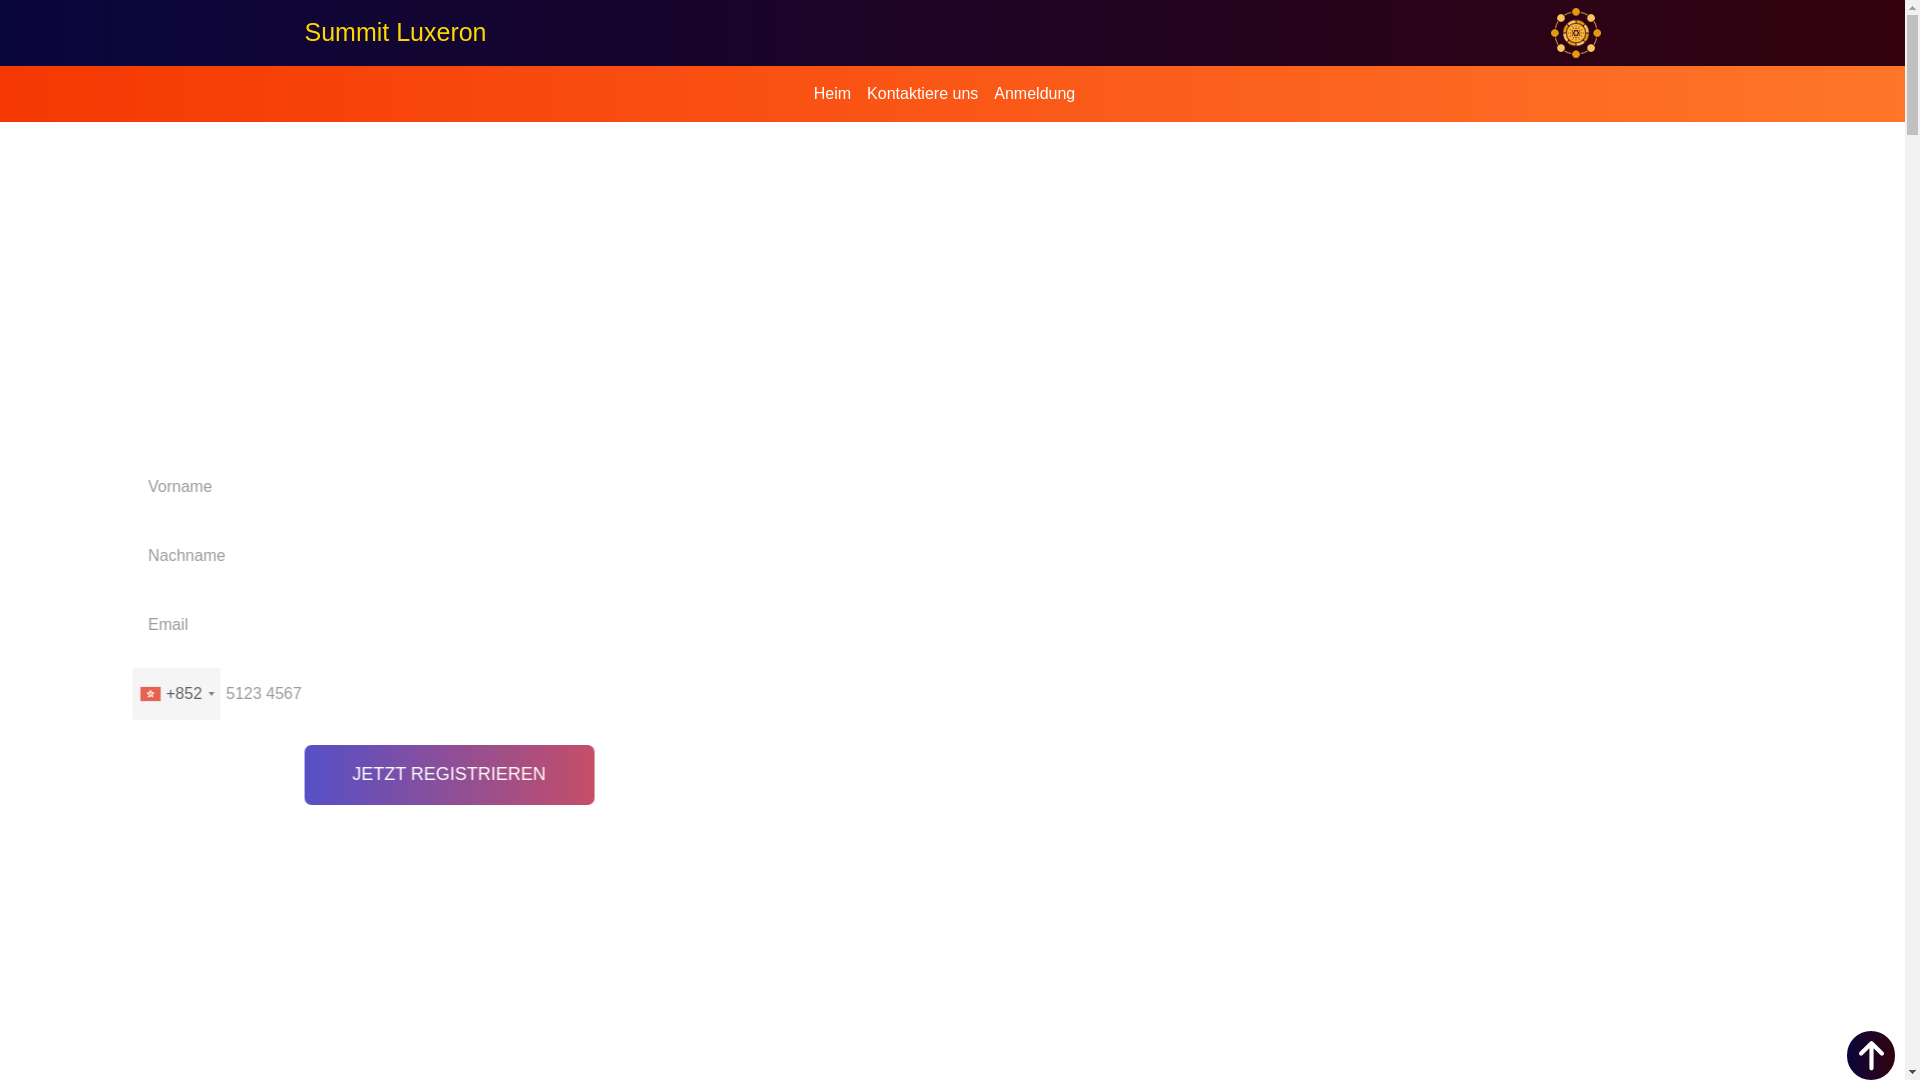
Task: Go to Kontaktiere uns page
Action: pos(922,94)
